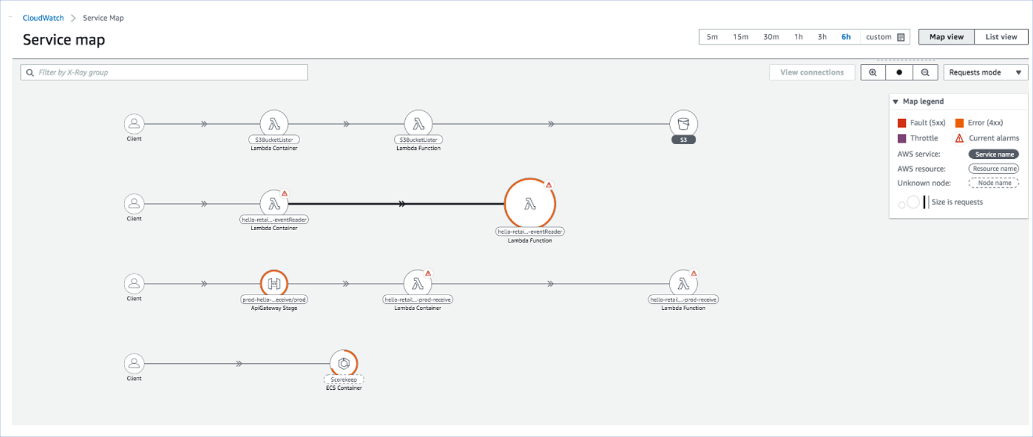Viewport: 1033px width, 437px height.
Task: Click the Fault (5xx) red legend swatch
Action: (x=902, y=123)
